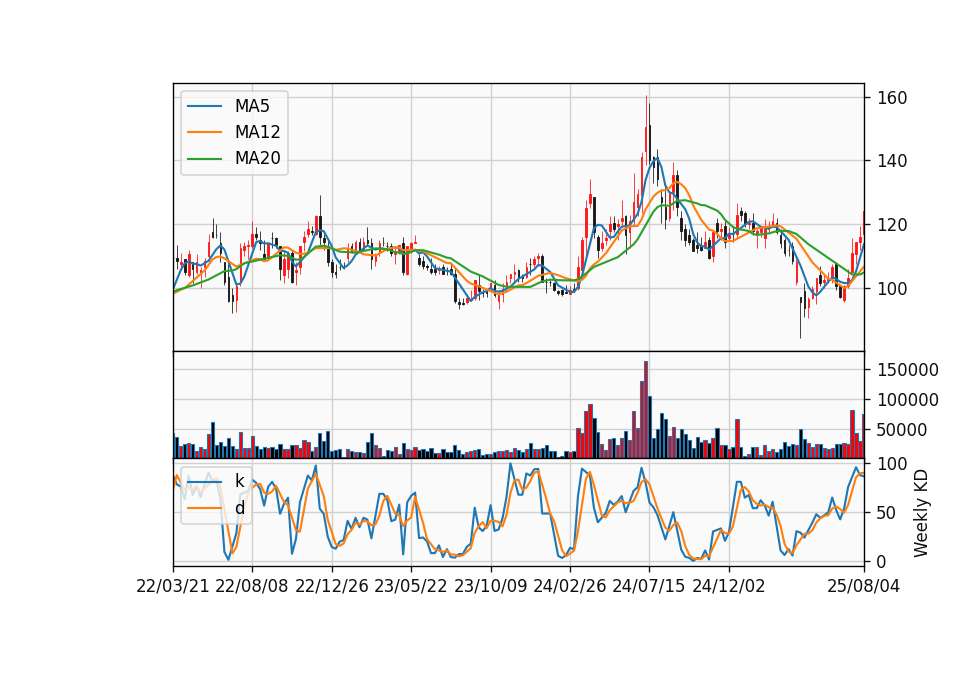Click the green MA20 legend line sample
The image size is (960, 690).
pos(204,158)
